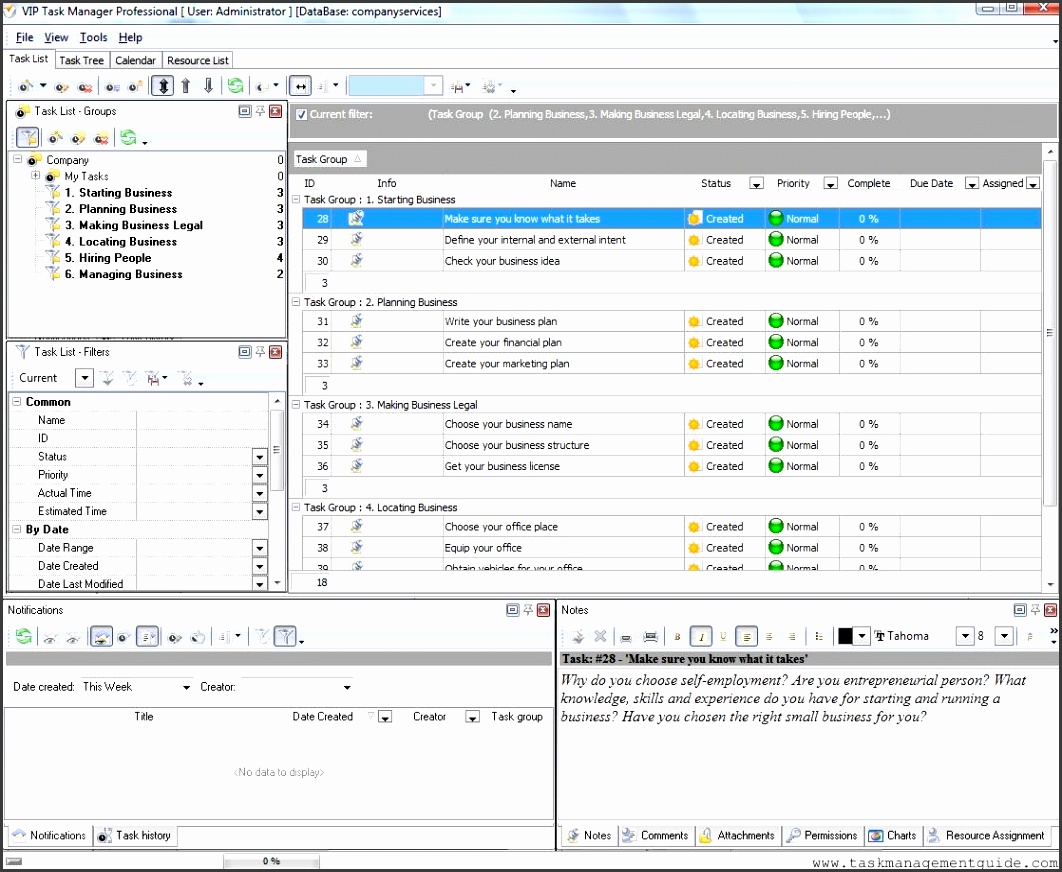Click the delete (X) icon in Notes toolbar
This screenshot has height=872, width=1062.
pos(599,636)
